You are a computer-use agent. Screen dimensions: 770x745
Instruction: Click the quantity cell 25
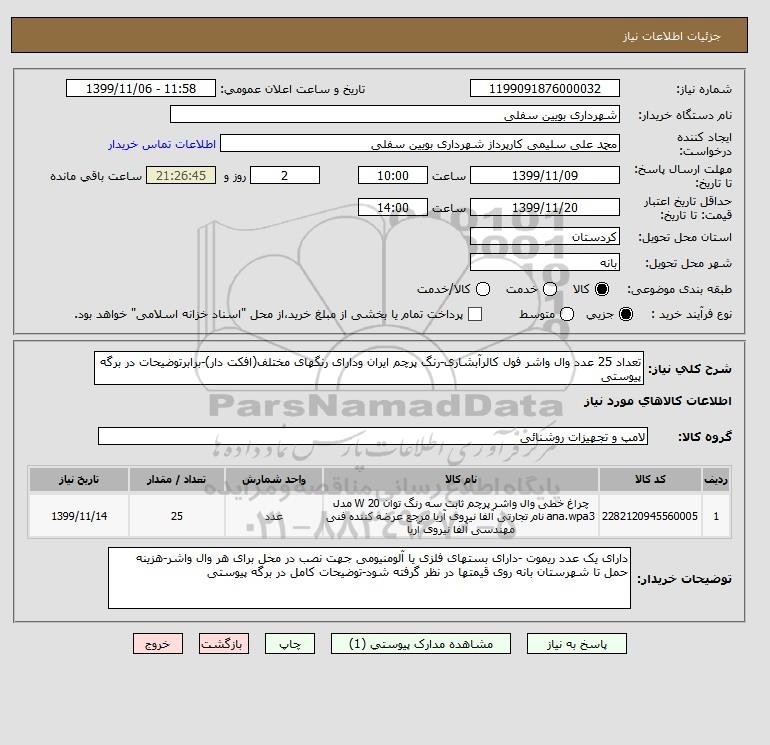click(177, 516)
